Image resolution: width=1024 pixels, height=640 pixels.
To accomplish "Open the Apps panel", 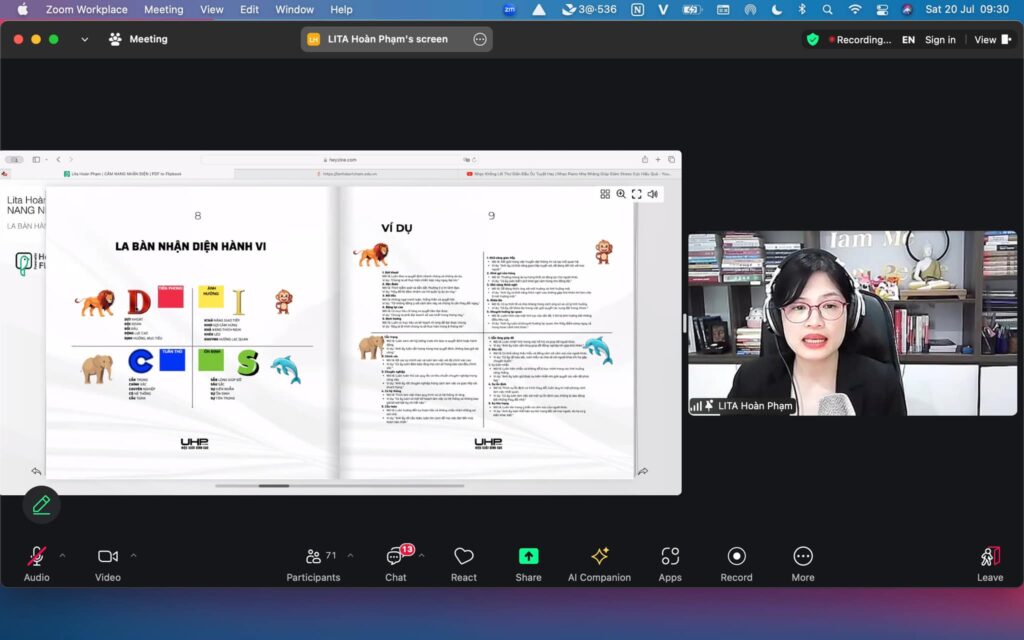I will pos(670,557).
